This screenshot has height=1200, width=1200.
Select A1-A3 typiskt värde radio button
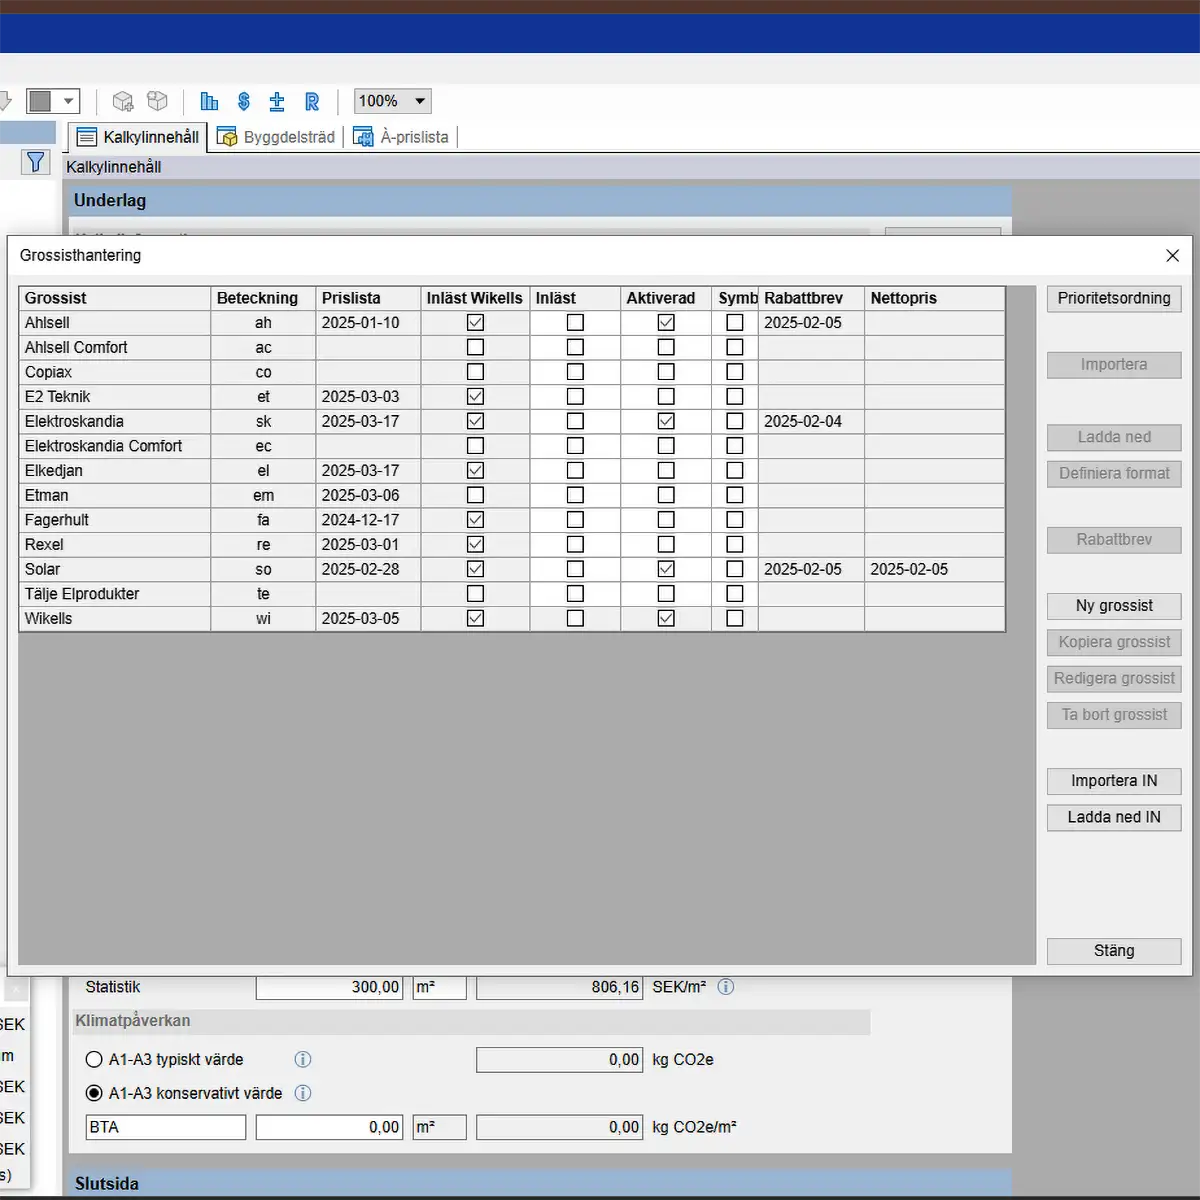point(94,1060)
